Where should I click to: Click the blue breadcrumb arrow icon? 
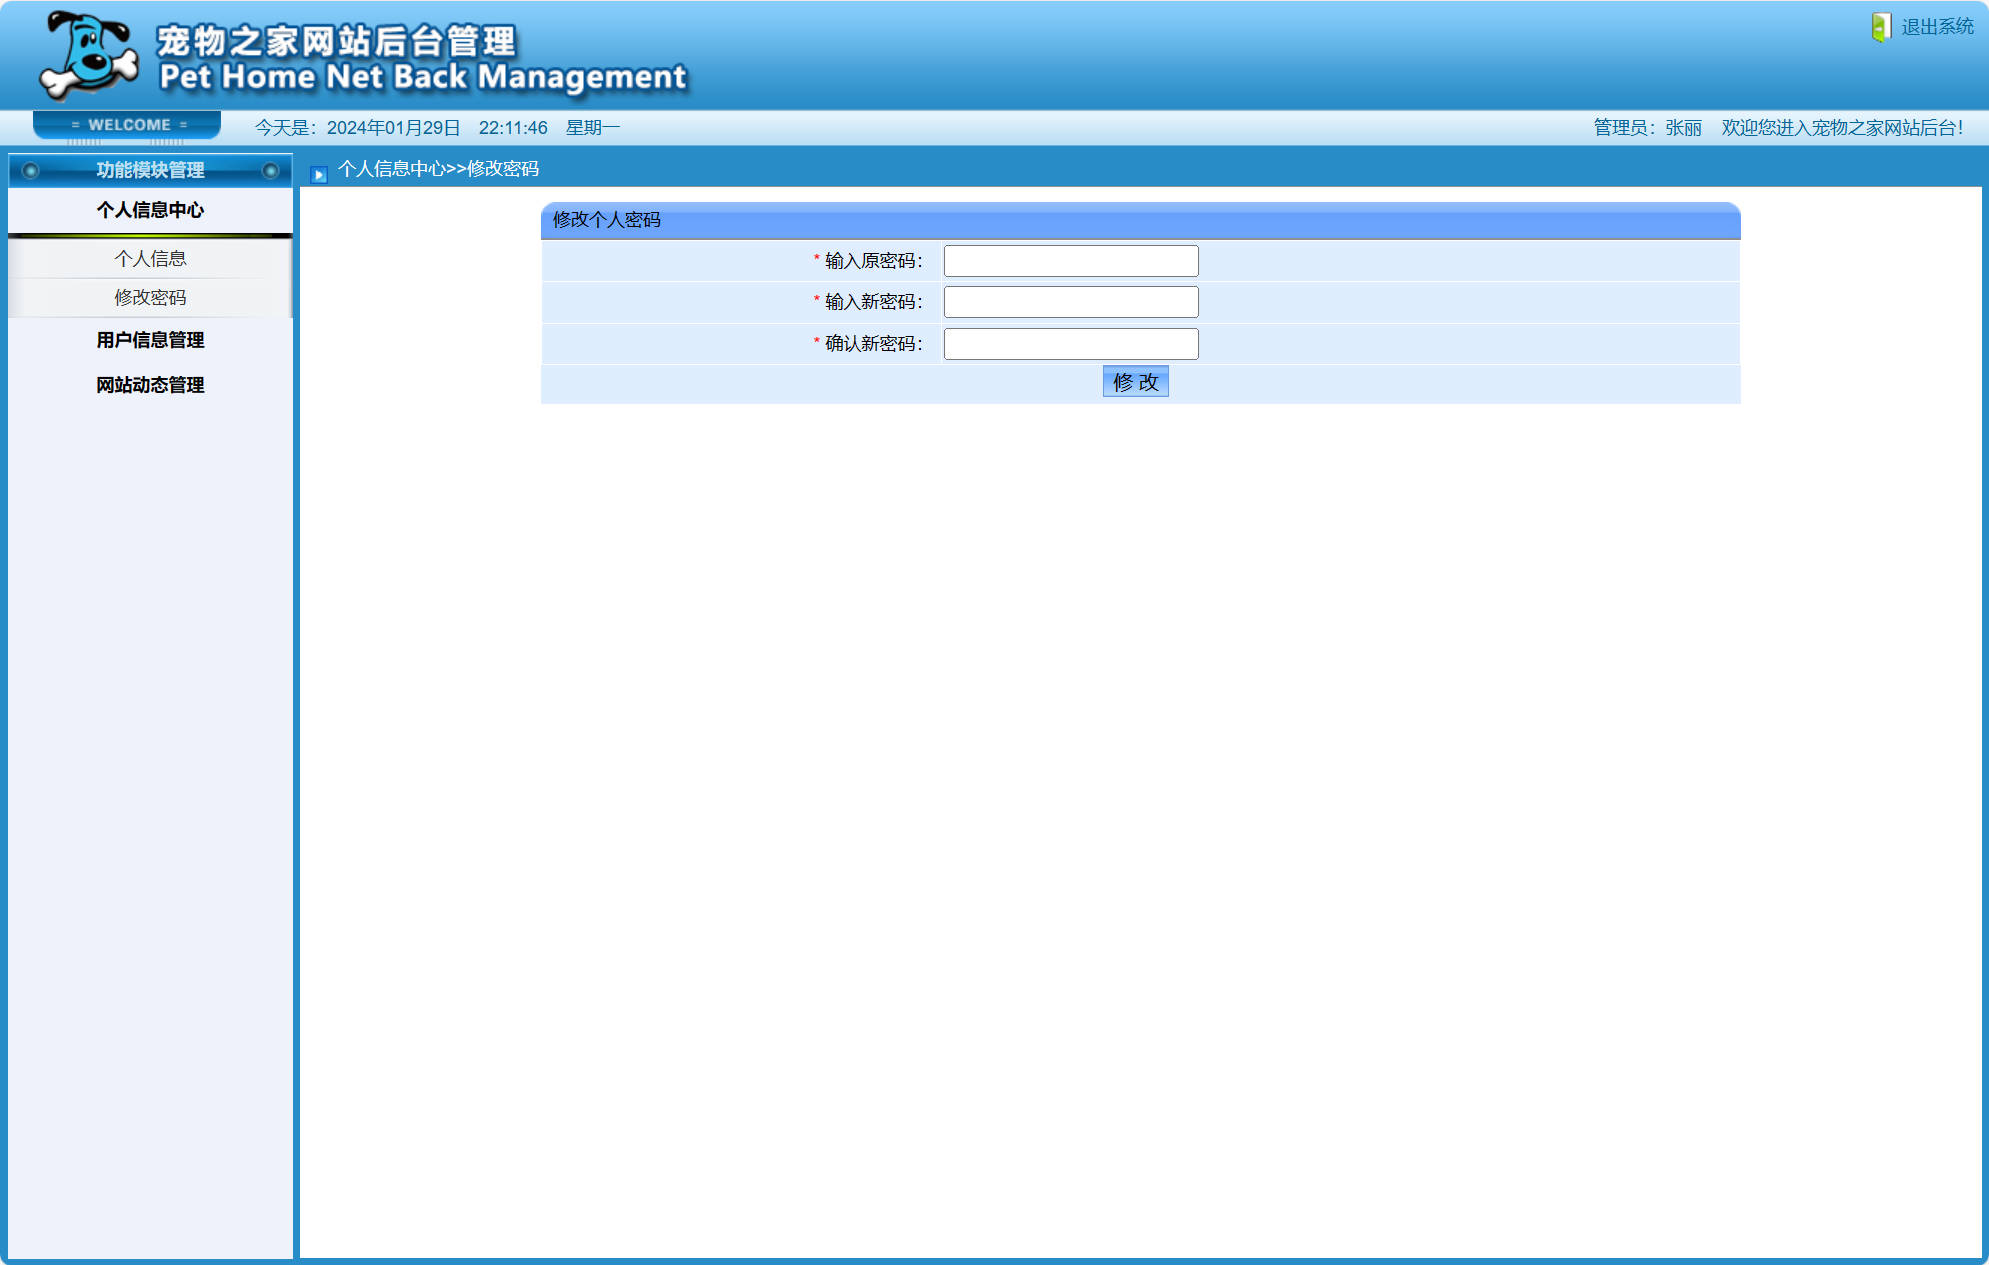pos(319,175)
